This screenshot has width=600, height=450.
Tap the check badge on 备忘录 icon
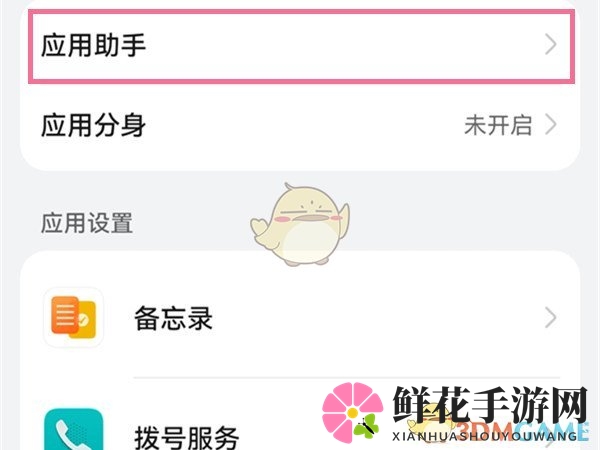[83, 320]
